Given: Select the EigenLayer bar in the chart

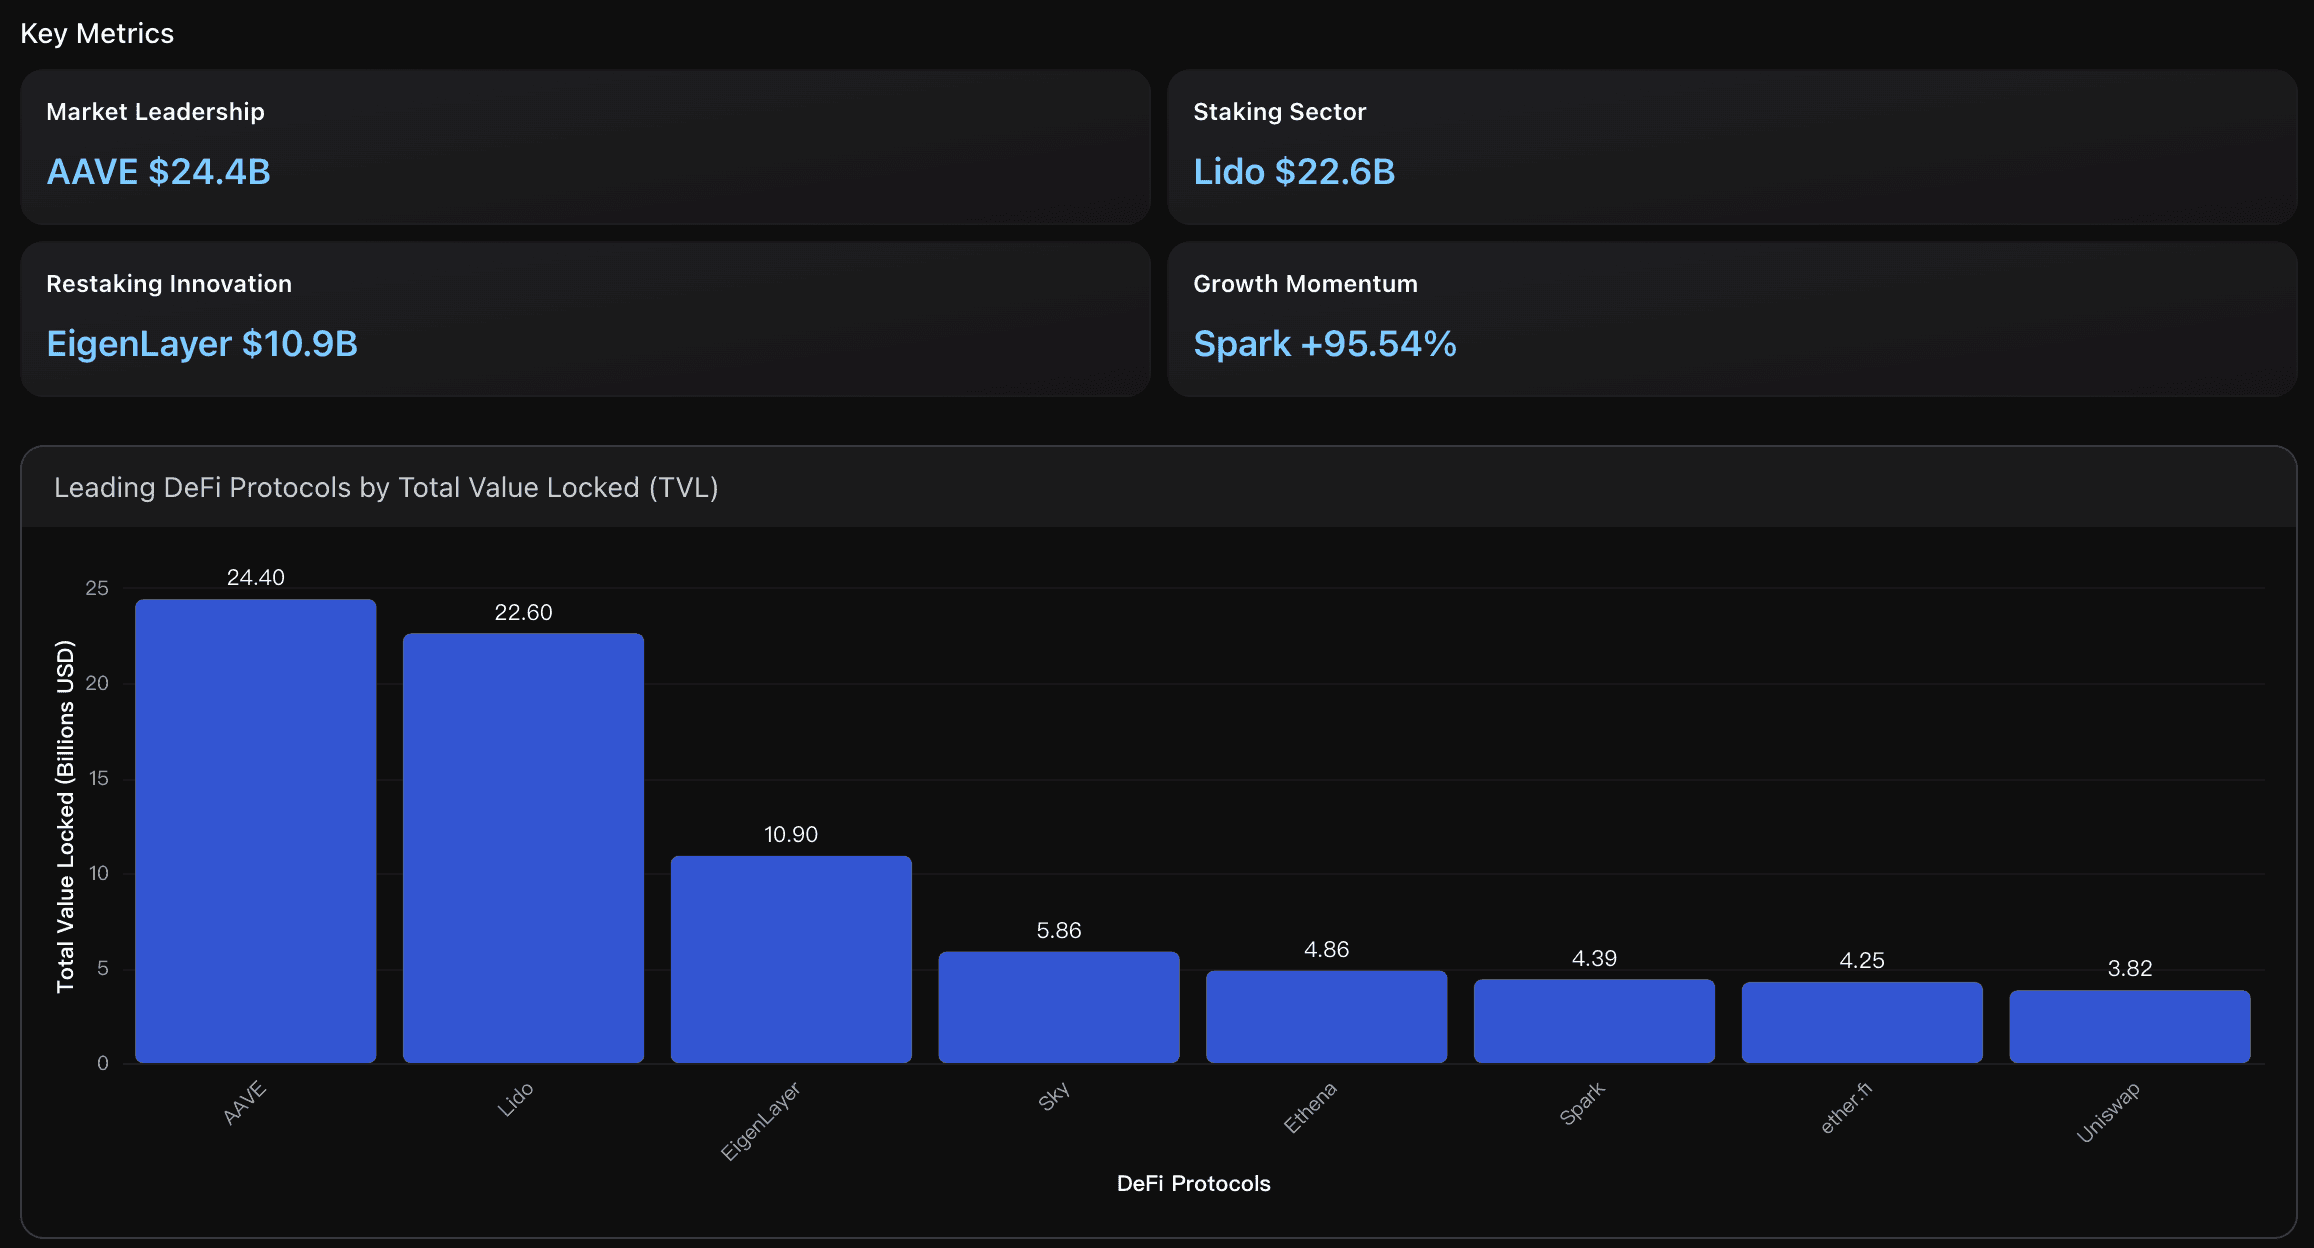Looking at the screenshot, I should tap(791, 959).
